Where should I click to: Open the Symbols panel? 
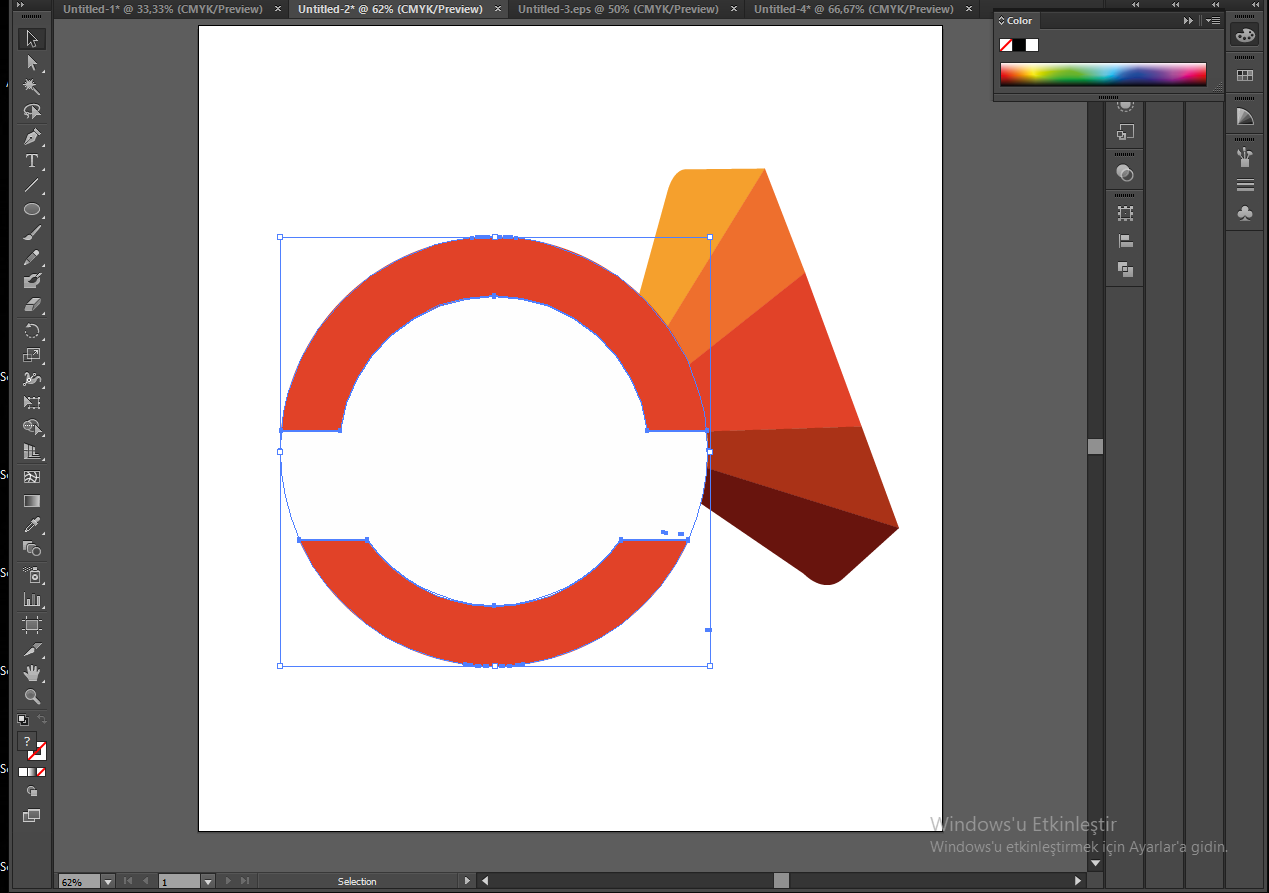(1245, 213)
